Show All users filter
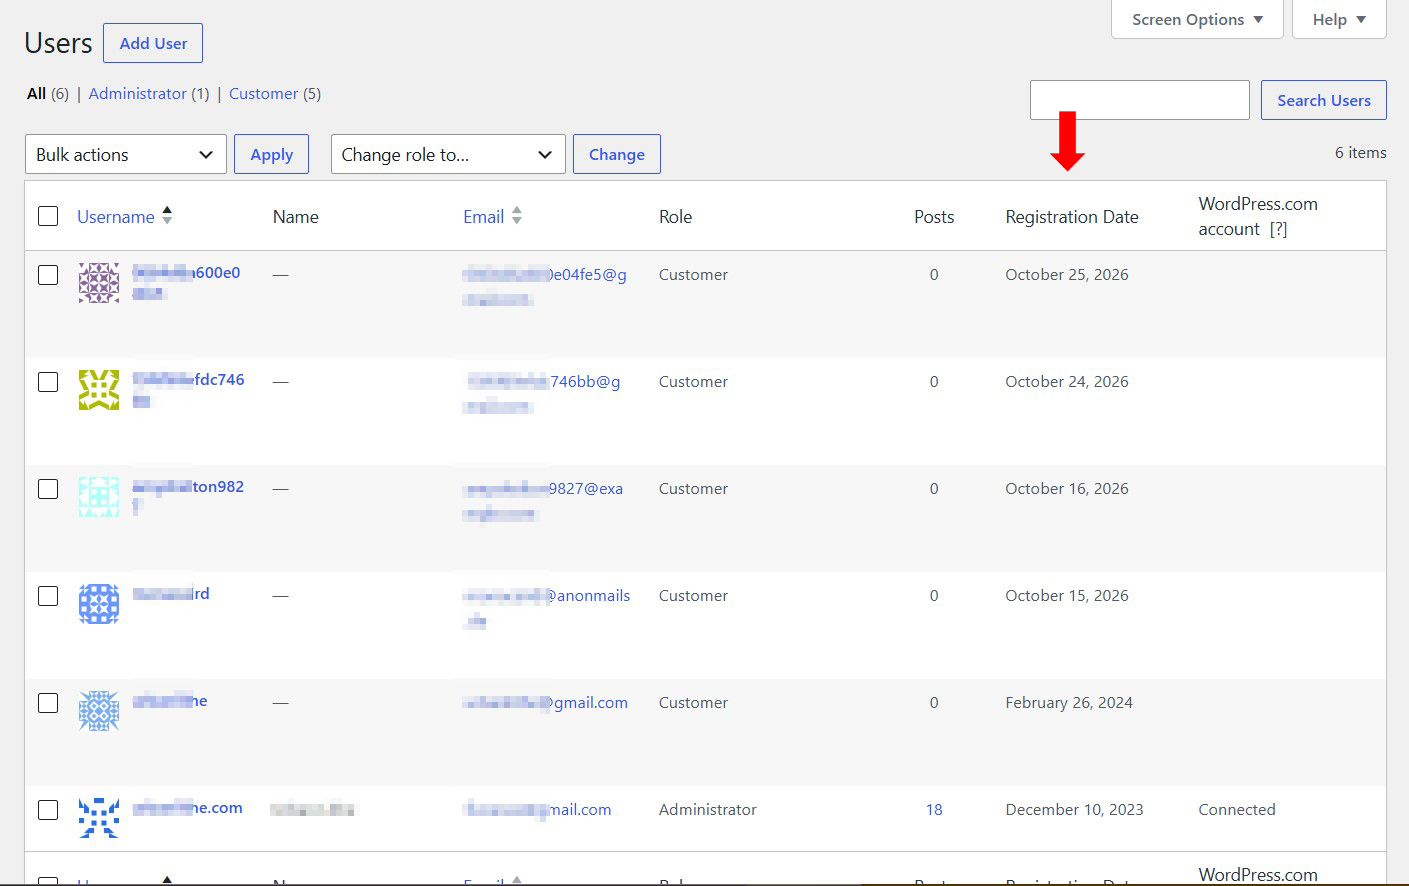 (37, 93)
